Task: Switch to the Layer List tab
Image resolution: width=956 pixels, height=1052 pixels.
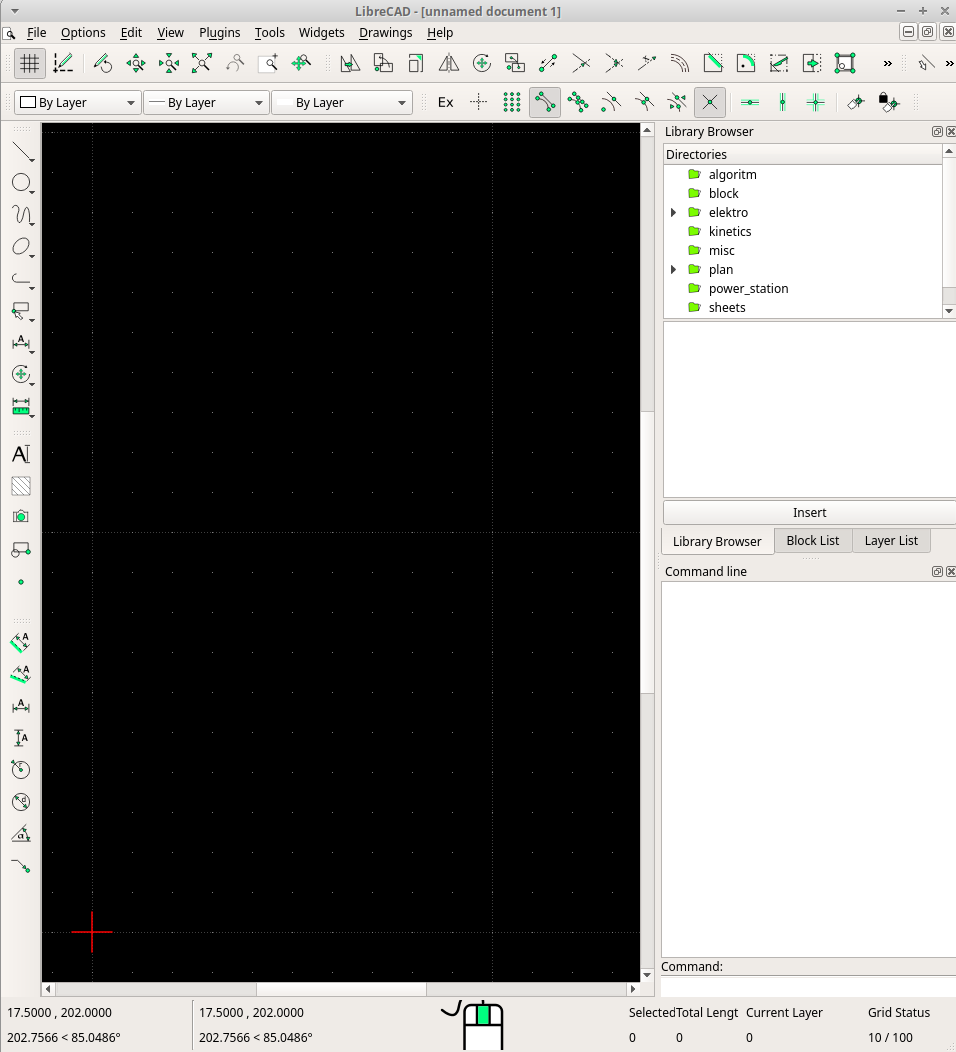Action: 890,541
